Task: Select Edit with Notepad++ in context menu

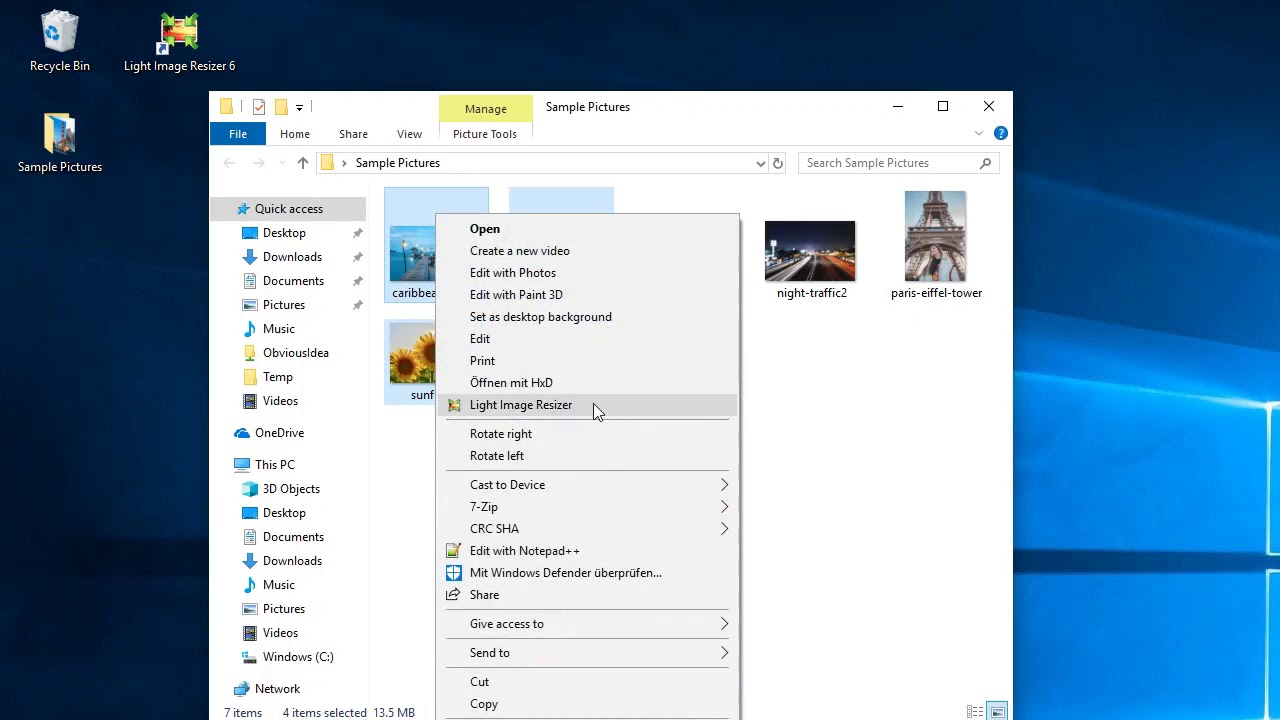Action: click(x=524, y=551)
